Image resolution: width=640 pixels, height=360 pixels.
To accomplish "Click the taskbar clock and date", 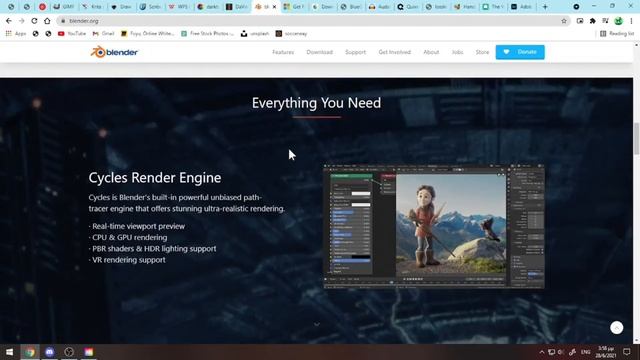I will [606, 352].
